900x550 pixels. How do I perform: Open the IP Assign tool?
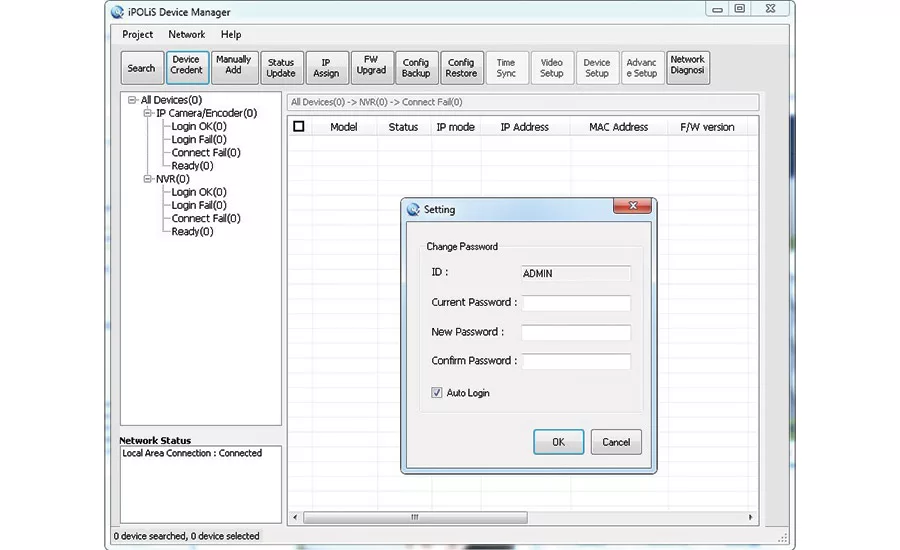point(326,68)
